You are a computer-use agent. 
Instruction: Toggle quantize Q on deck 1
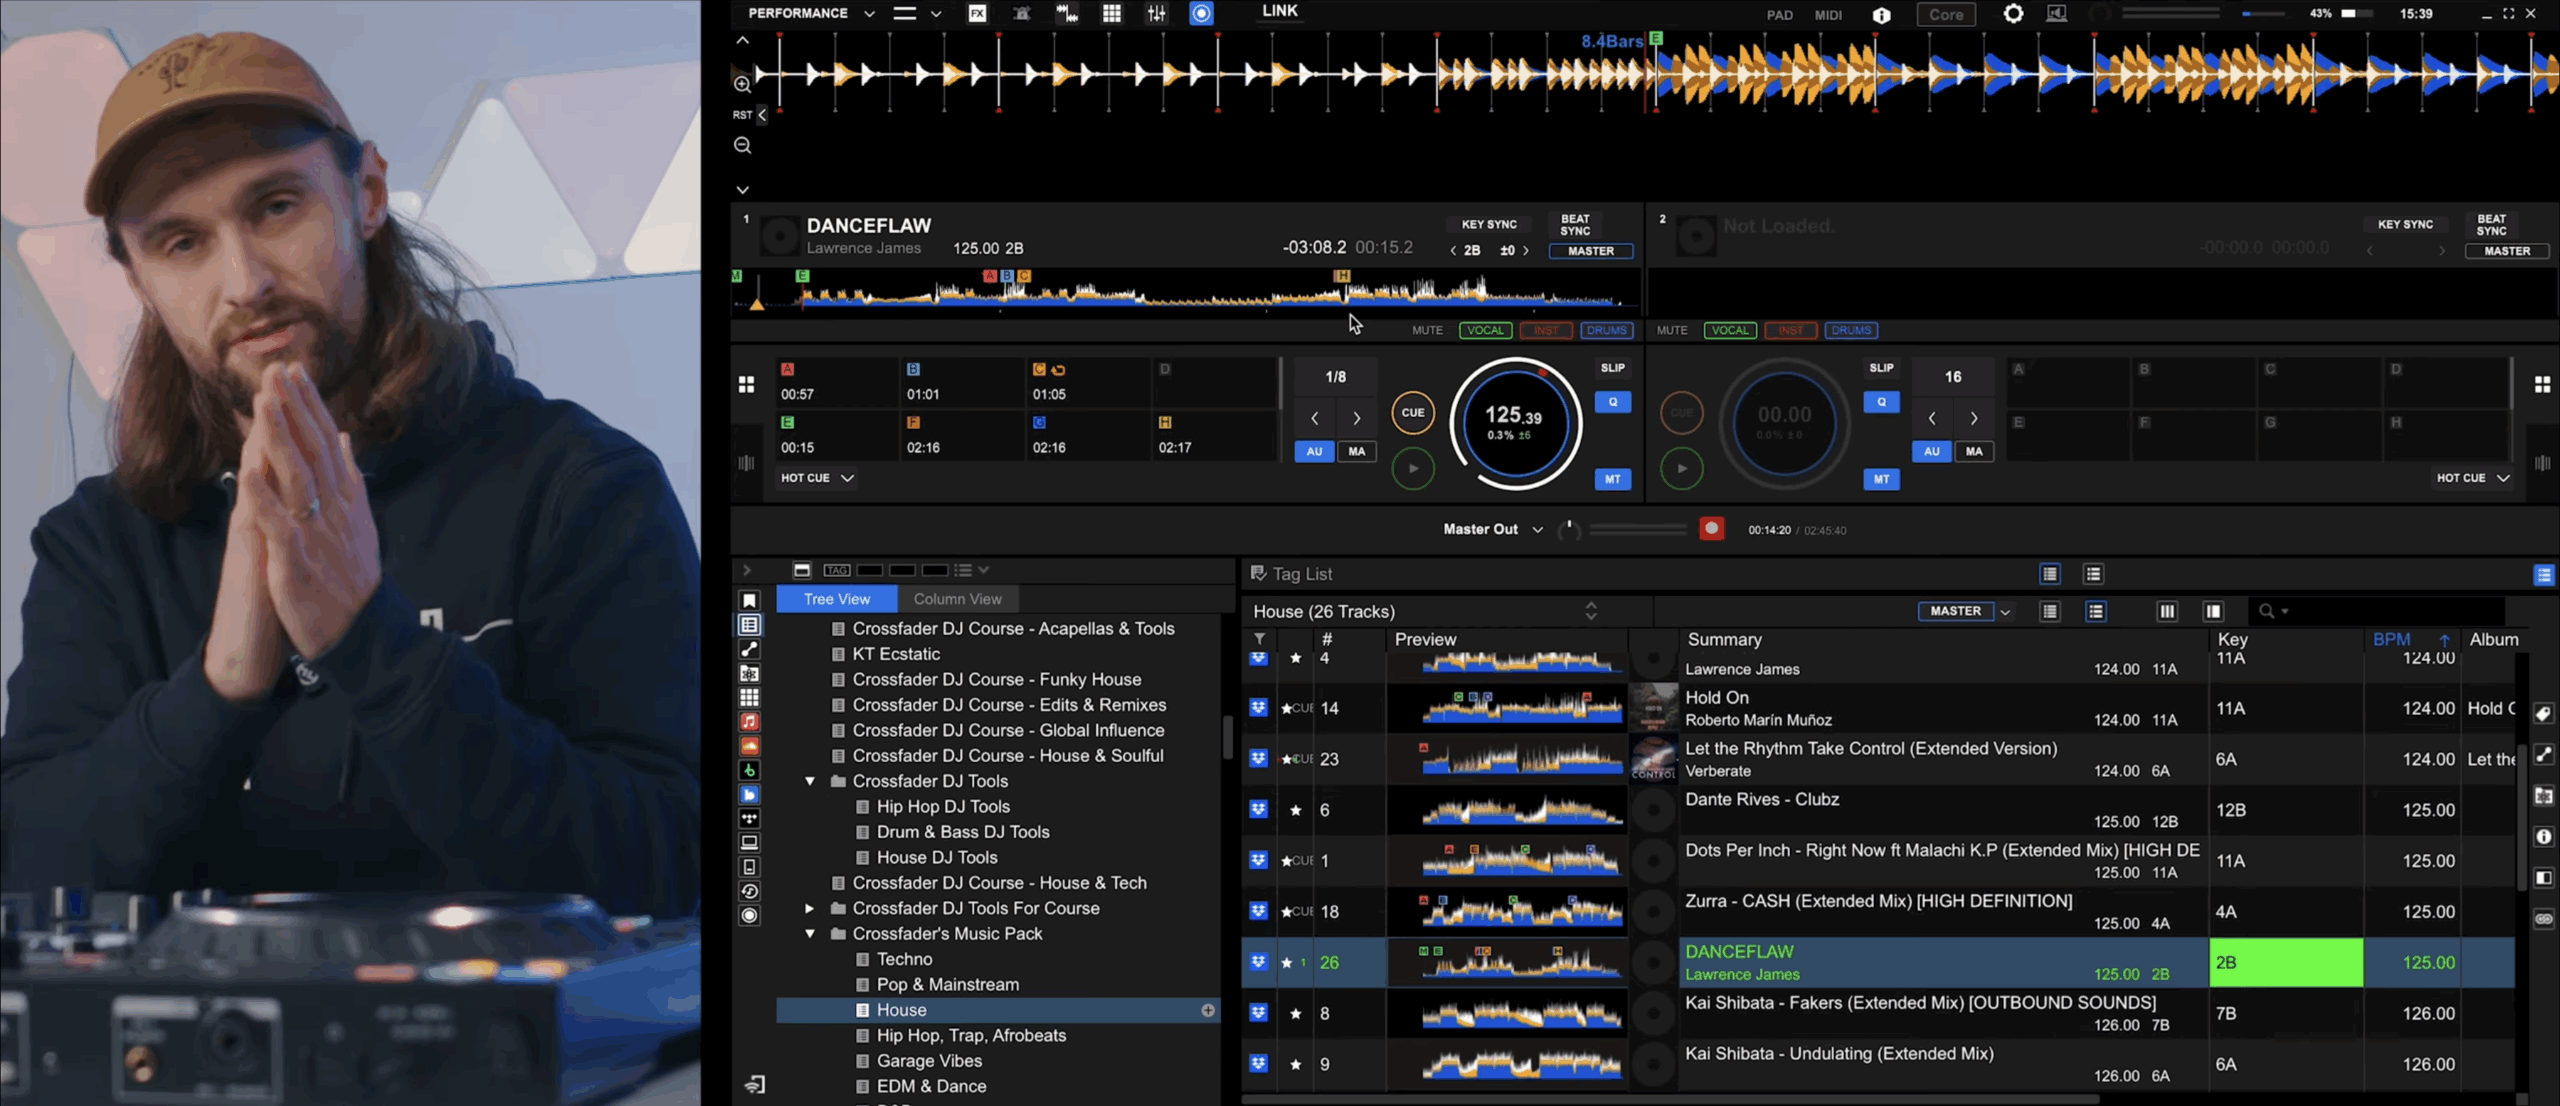click(x=1612, y=402)
